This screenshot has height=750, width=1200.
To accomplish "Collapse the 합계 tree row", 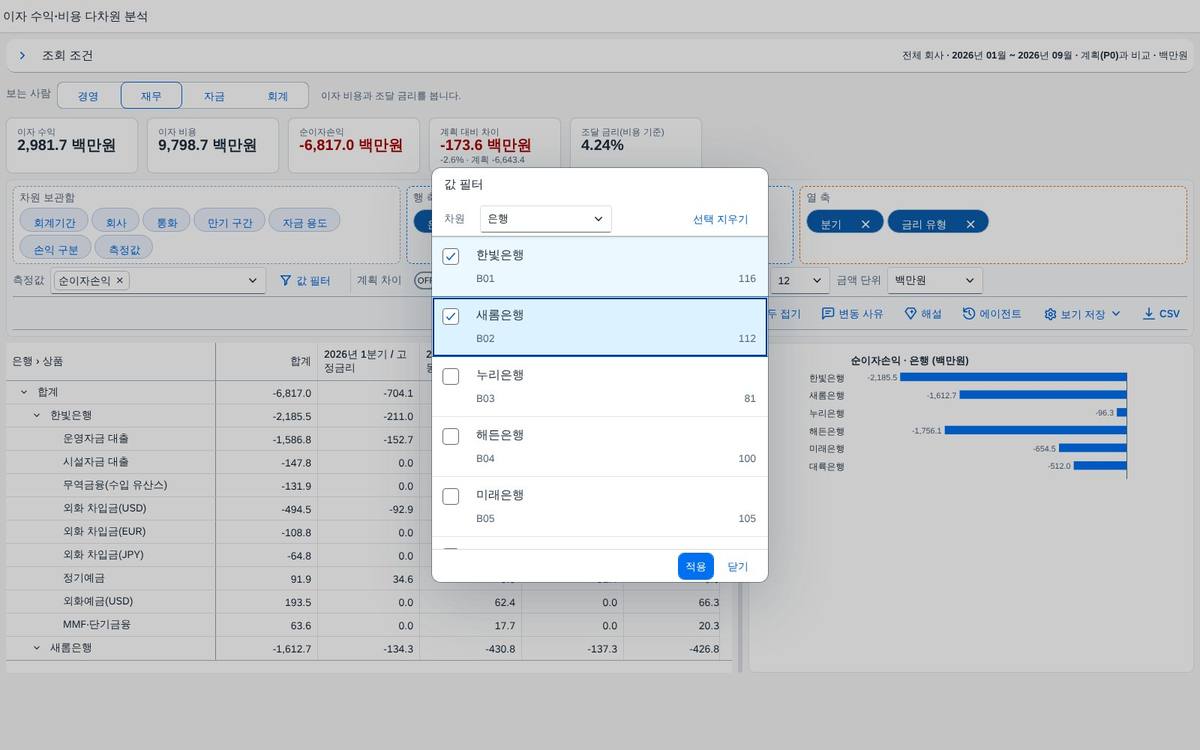I will [24, 392].
